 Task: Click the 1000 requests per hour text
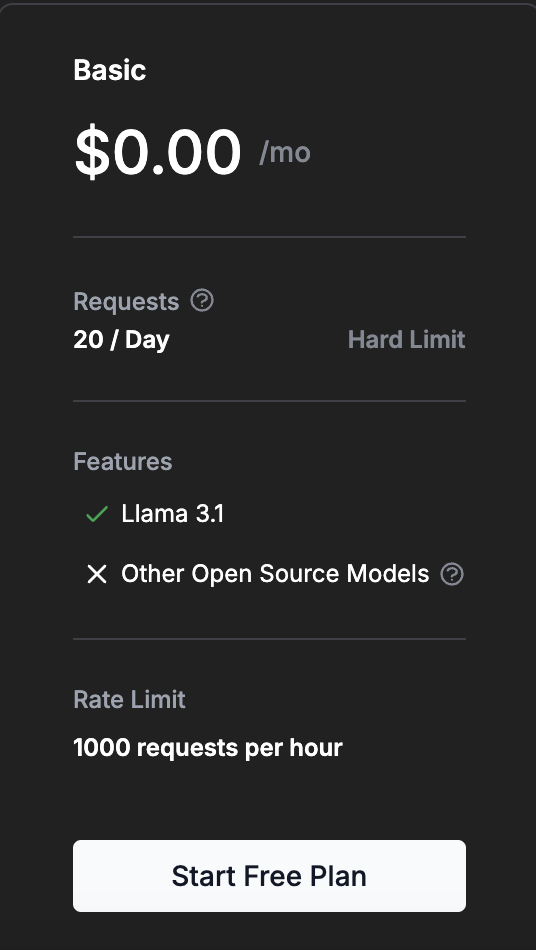[x=208, y=748]
